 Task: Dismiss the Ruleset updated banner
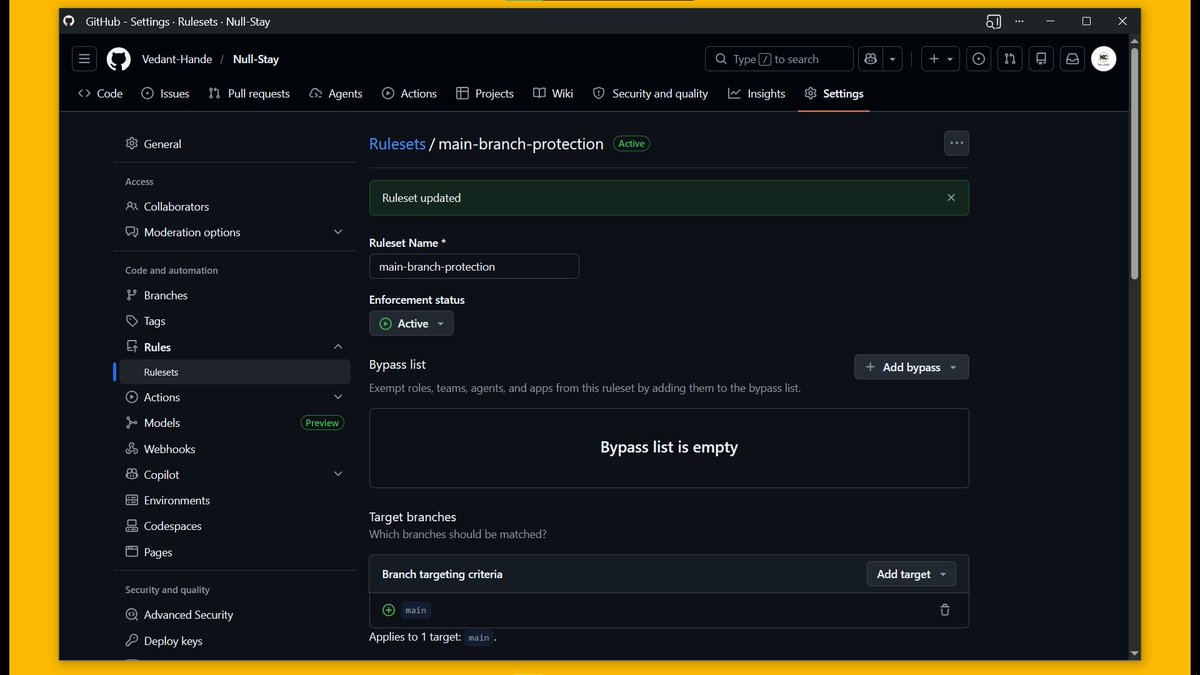pos(951,198)
